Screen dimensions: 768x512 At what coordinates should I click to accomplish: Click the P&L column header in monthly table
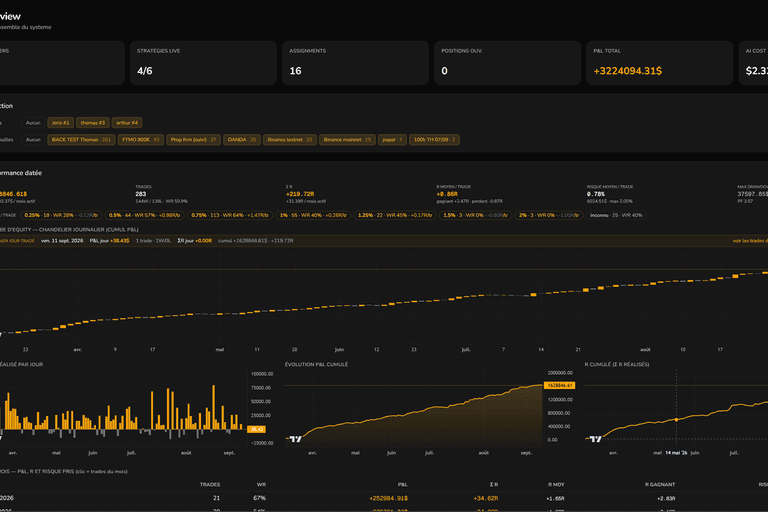[403, 485]
